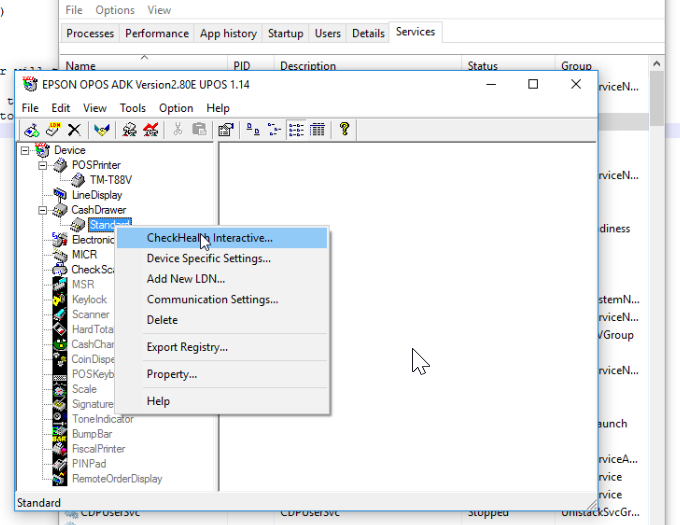Open Task Manager Startup tab
The width and height of the screenshot is (680, 525).
click(x=285, y=33)
